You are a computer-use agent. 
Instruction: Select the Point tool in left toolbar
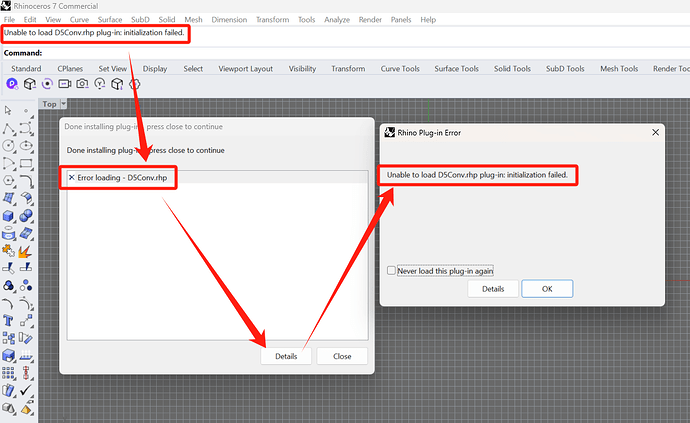click(x=26, y=110)
